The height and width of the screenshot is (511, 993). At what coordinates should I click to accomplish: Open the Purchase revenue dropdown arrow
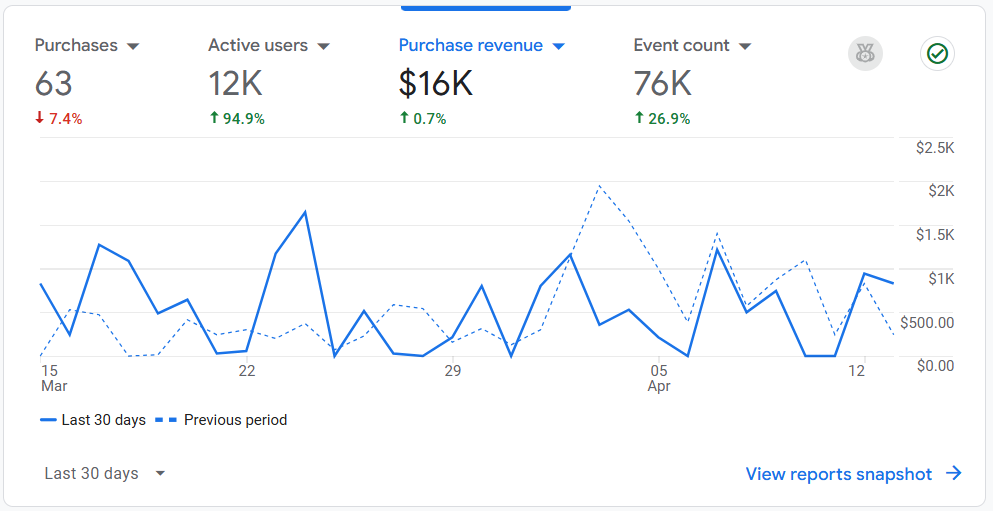559,46
